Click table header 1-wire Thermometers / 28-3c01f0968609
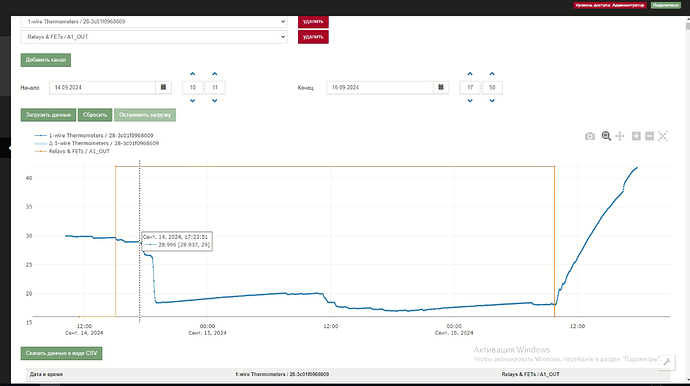This screenshot has width=690, height=386. tap(282, 374)
